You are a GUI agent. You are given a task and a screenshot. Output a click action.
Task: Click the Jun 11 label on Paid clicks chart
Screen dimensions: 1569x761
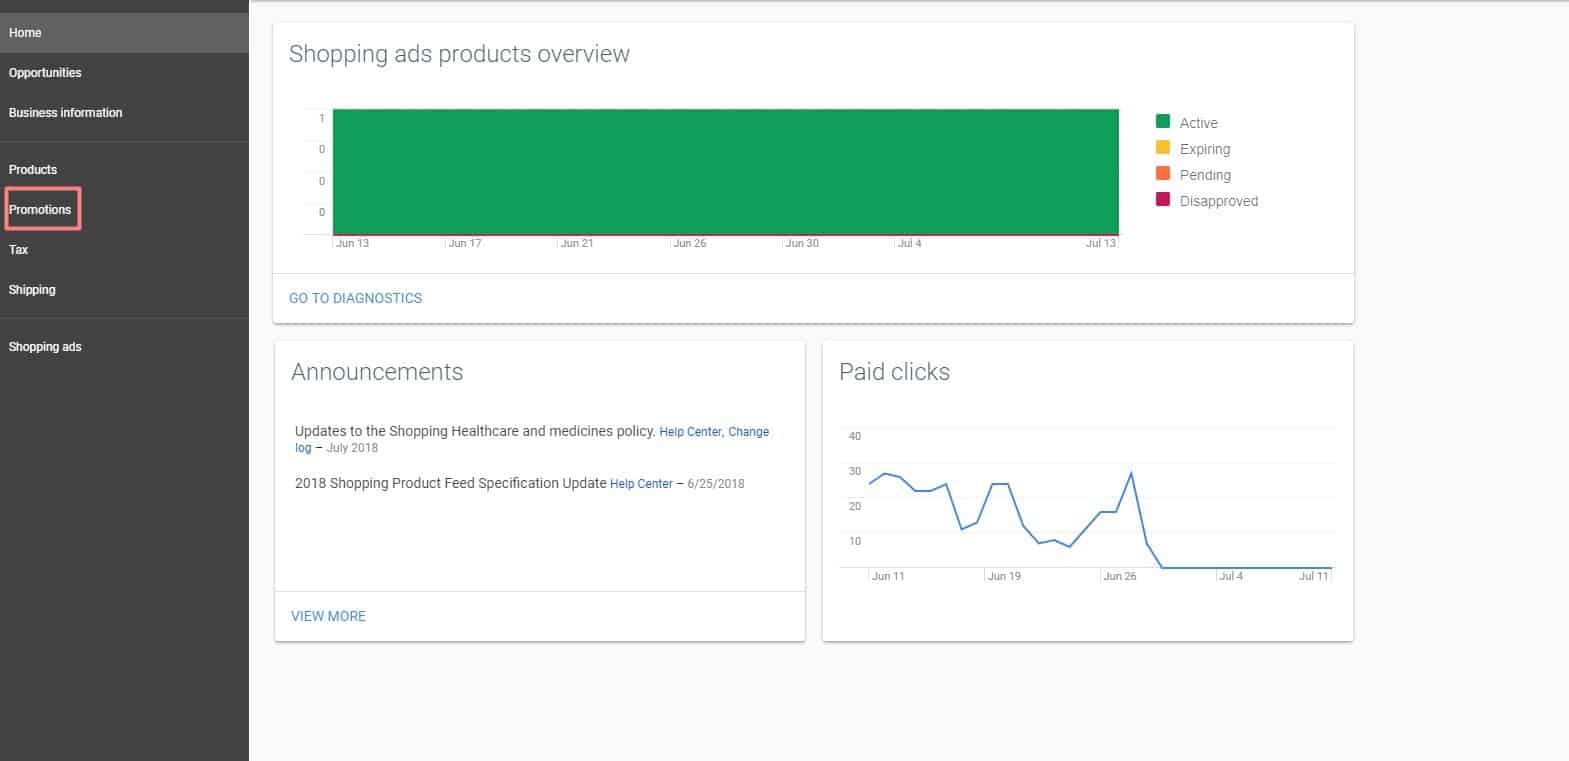[x=888, y=576]
